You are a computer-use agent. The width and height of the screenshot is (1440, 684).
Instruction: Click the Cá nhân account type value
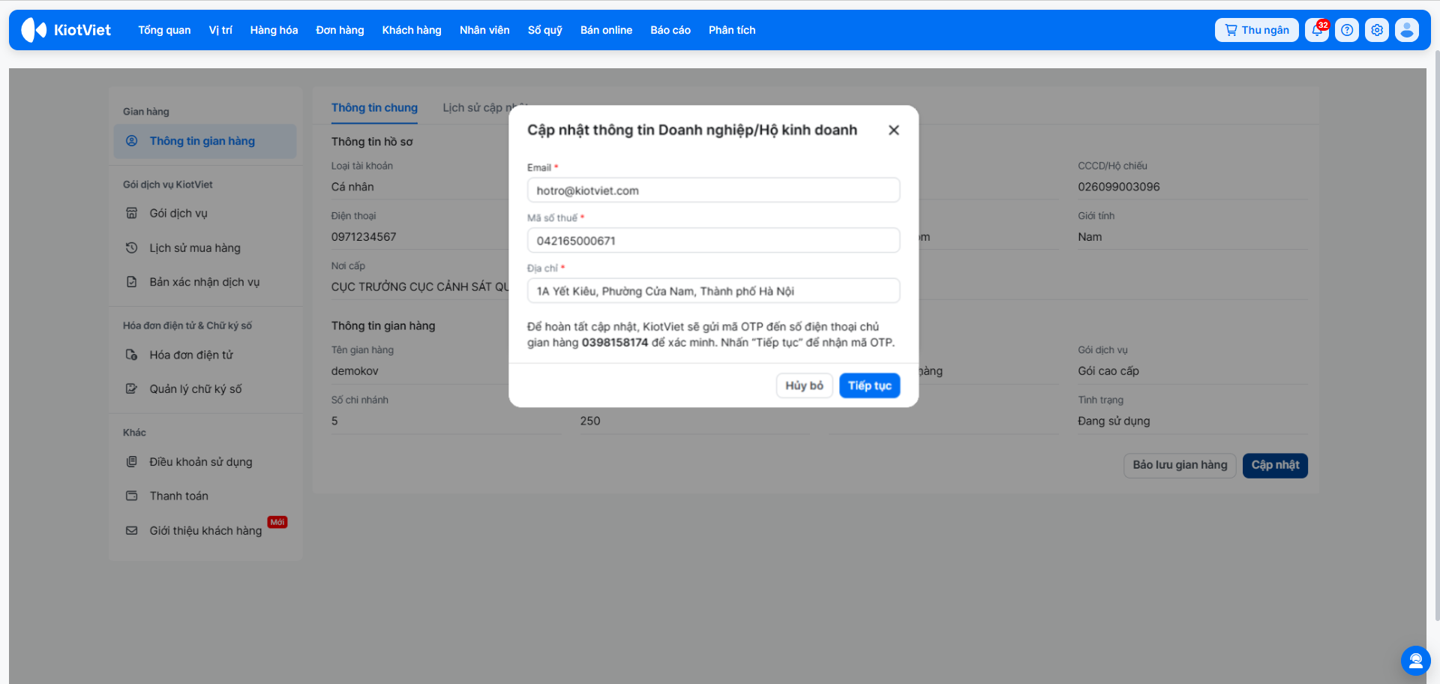coord(353,187)
